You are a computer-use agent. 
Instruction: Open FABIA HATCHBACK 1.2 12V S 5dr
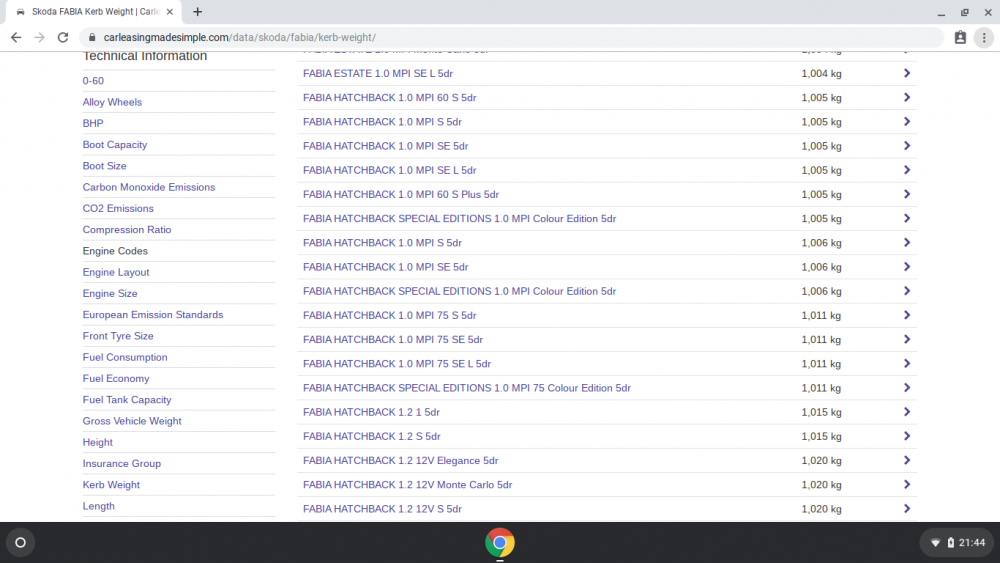(x=383, y=509)
